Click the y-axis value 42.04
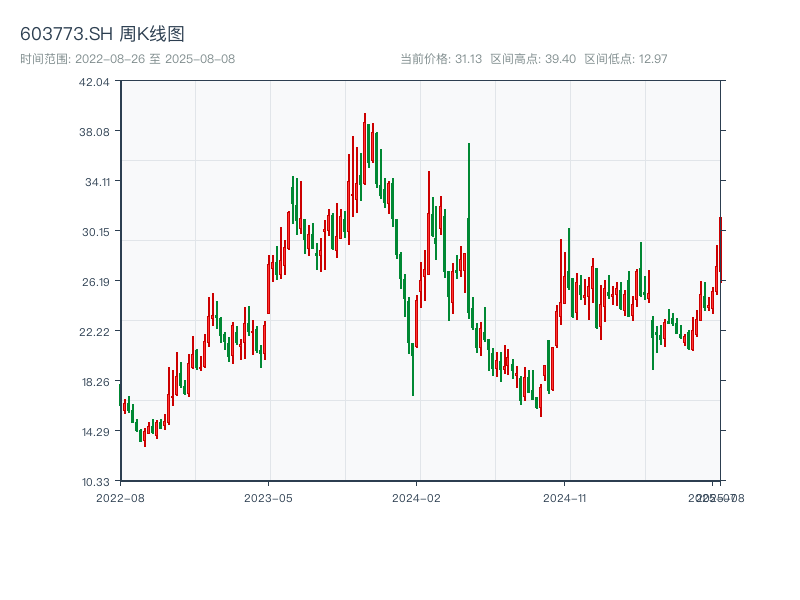The height and width of the screenshot is (600, 800). click(x=94, y=82)
